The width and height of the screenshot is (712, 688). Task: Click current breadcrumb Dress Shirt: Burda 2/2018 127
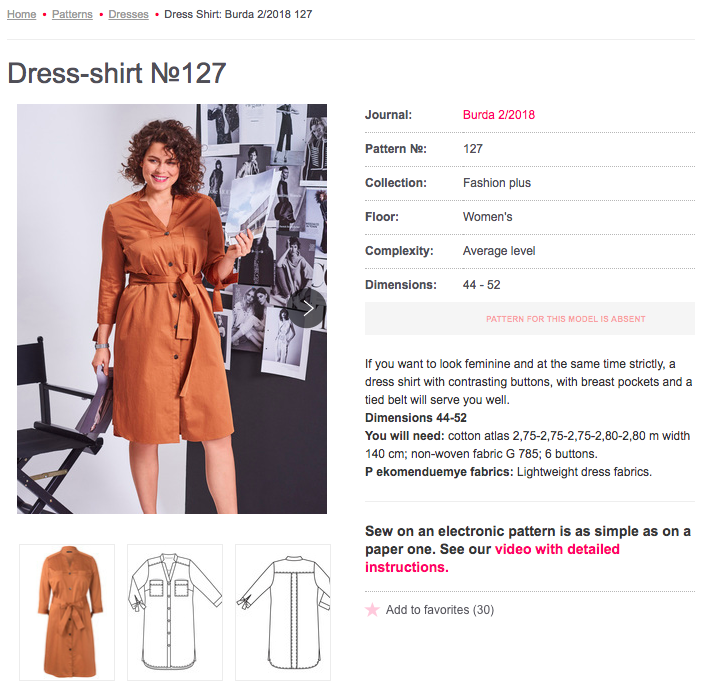point(238,14)
